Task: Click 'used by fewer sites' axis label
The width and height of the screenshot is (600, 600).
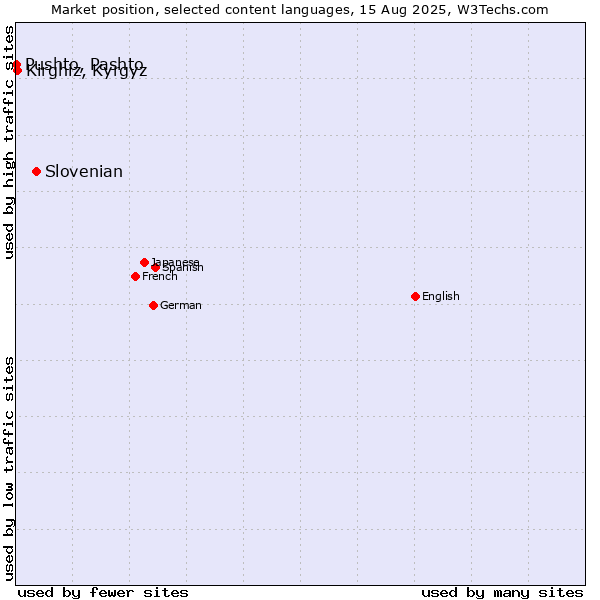Action: (103, 593)
